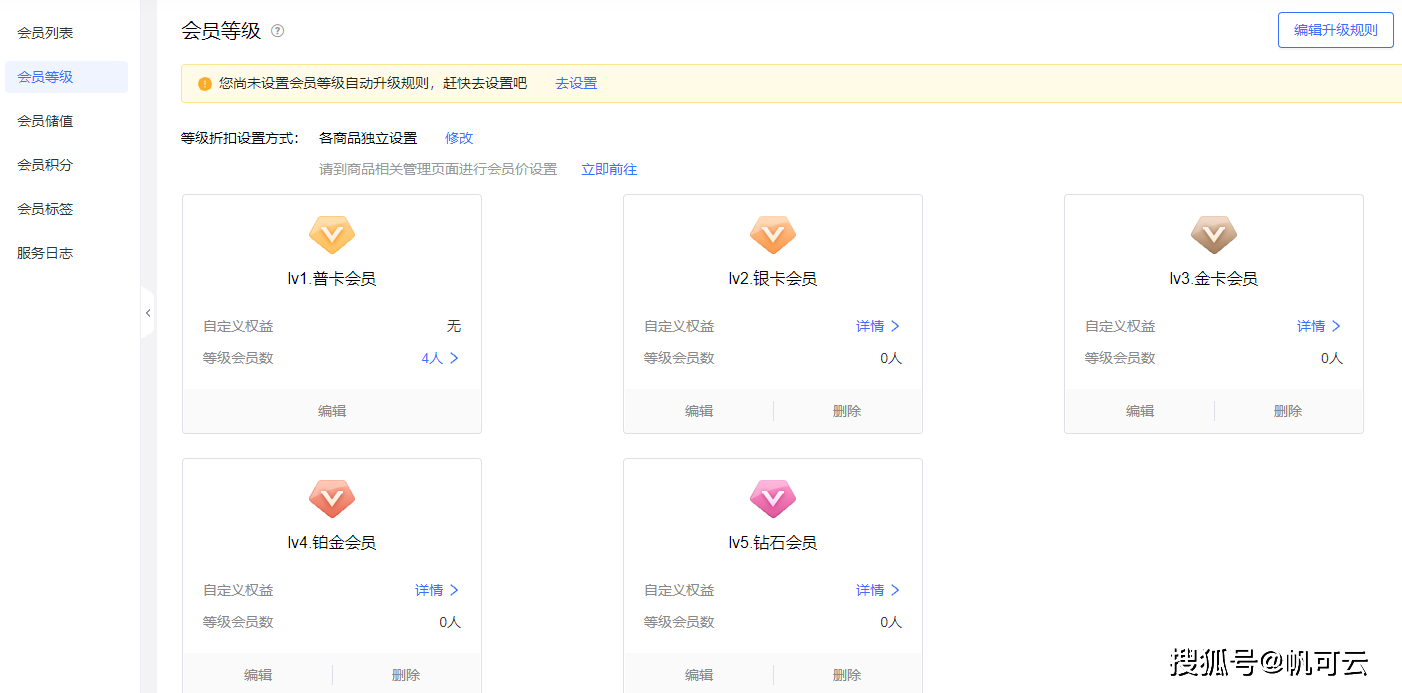Click the 编辑升级规则 button
1402x693 pixels.
pyautogui.click(x=1335, y=30)
